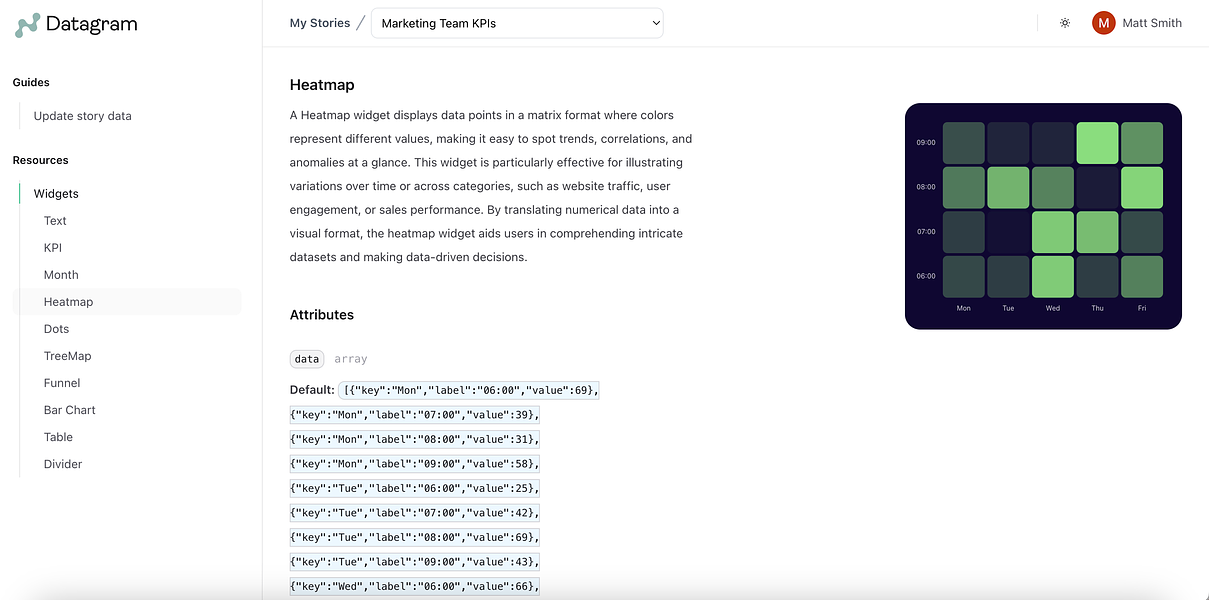Click the Mon 07:00 value 39 code line
The height and width of the screenshot is (600, 1209).
415,414
